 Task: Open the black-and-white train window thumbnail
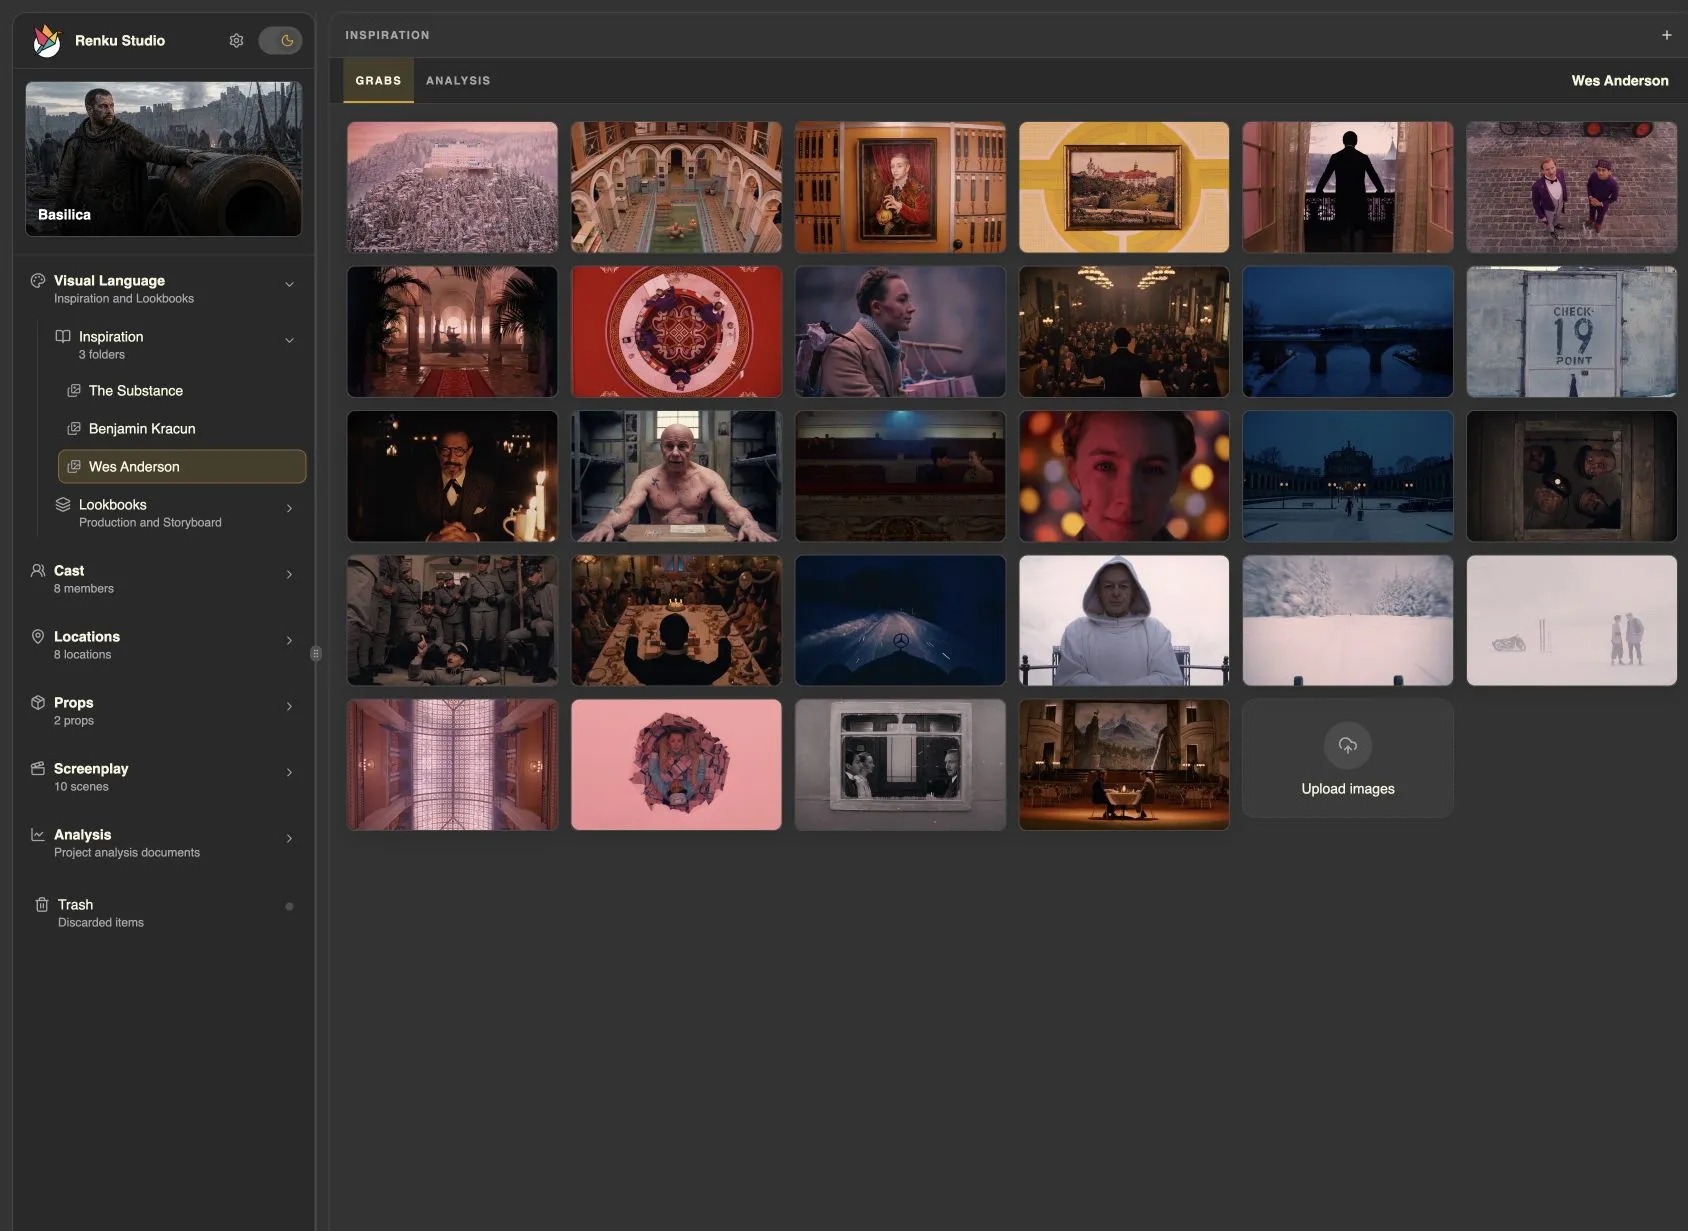click(x=900, y=765)
